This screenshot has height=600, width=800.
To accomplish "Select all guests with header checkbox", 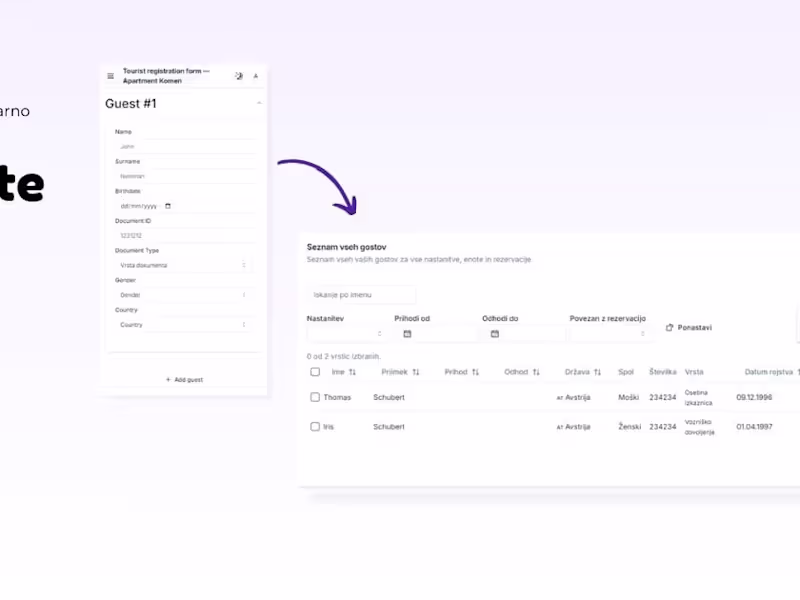I will (315, 372).
